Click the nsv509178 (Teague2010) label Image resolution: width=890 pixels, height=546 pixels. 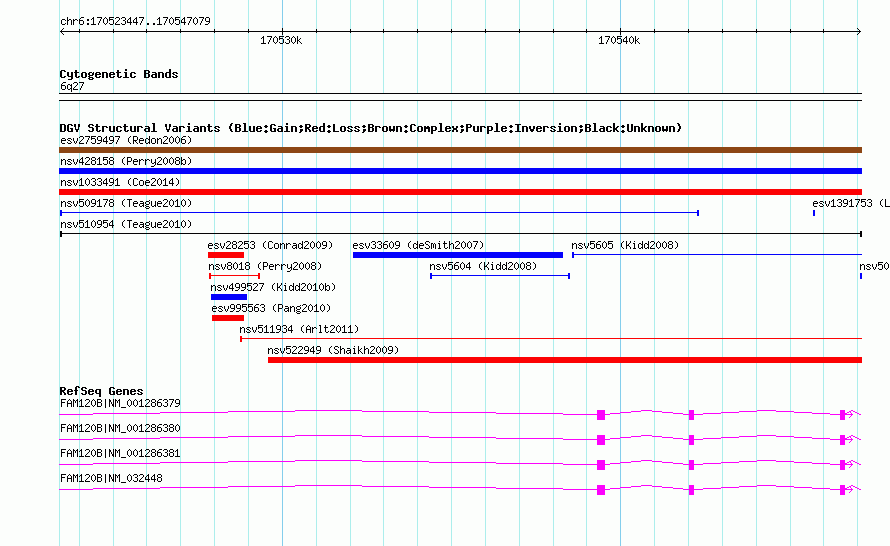tap(126, 203)
